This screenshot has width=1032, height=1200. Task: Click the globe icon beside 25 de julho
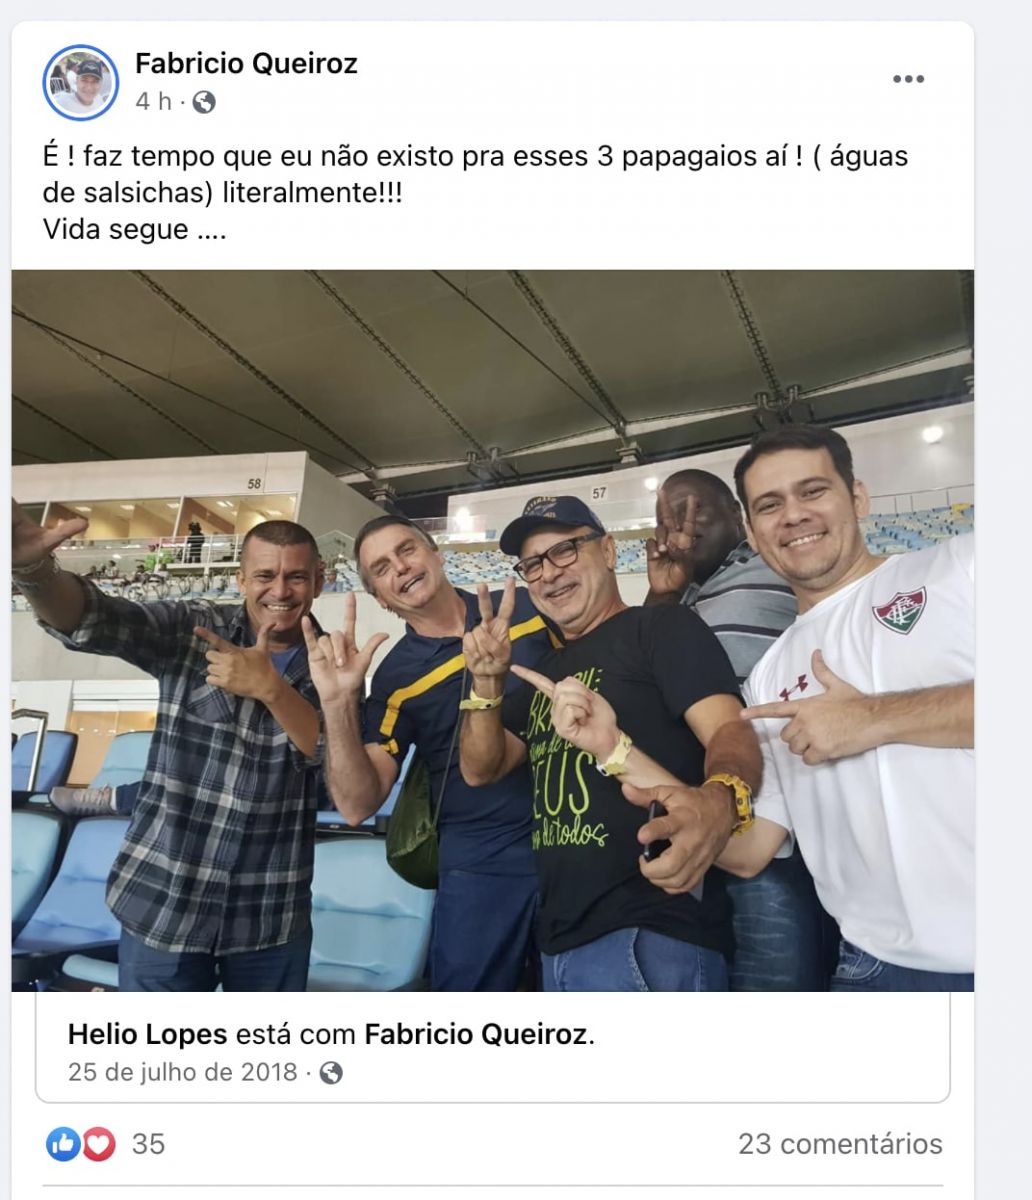click(331, 1073)
